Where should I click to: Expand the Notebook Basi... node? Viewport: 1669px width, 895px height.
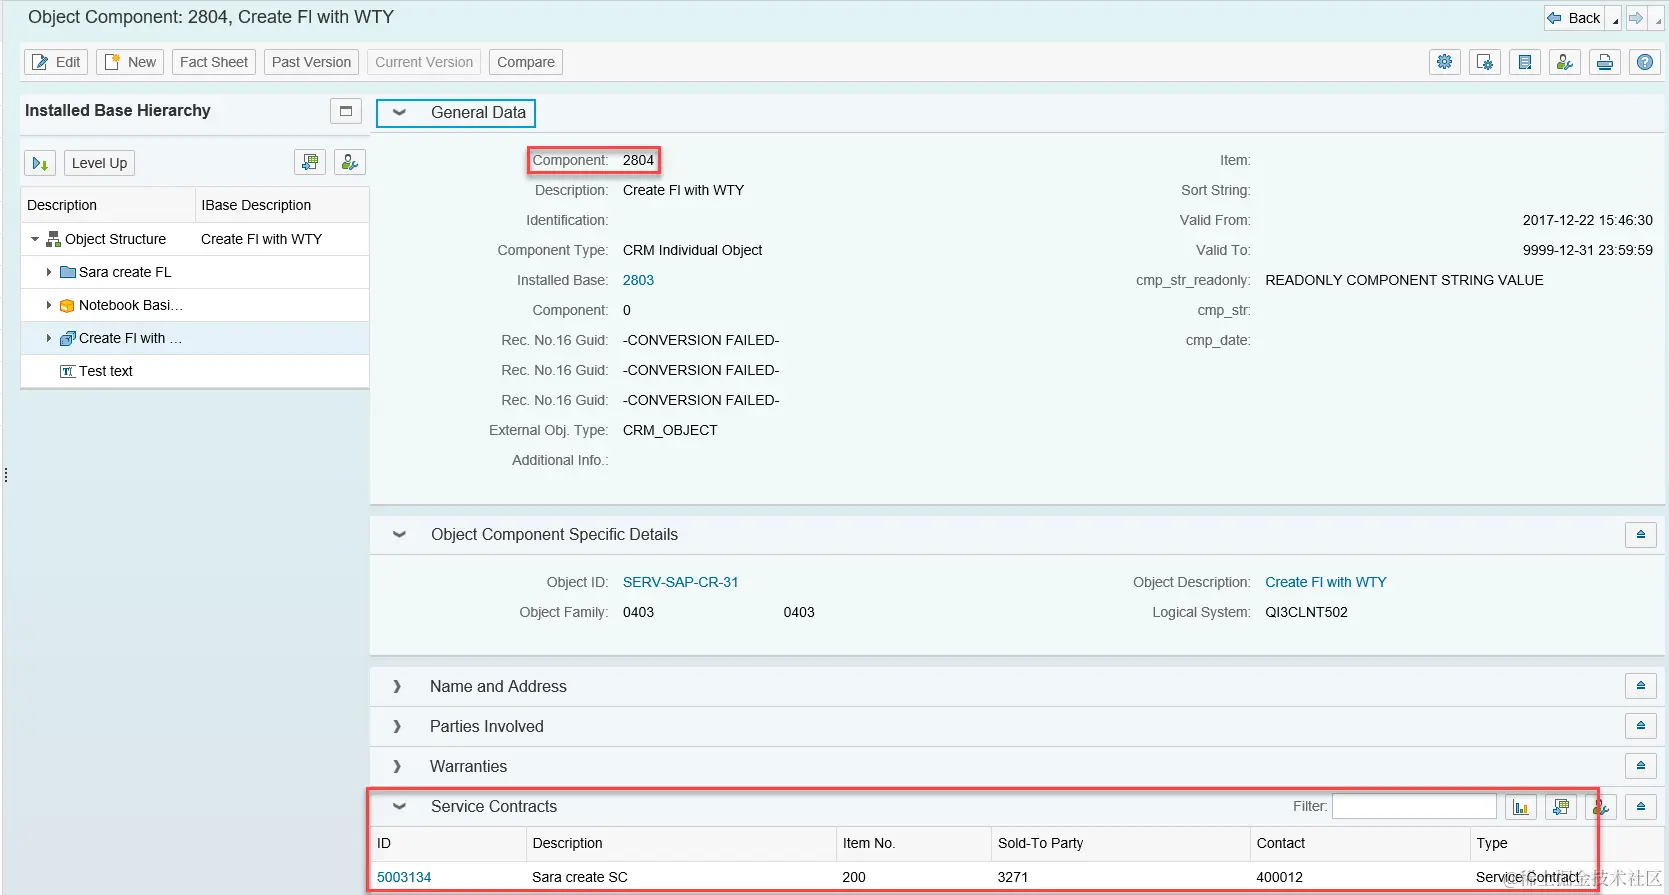(x=49, y=305)
